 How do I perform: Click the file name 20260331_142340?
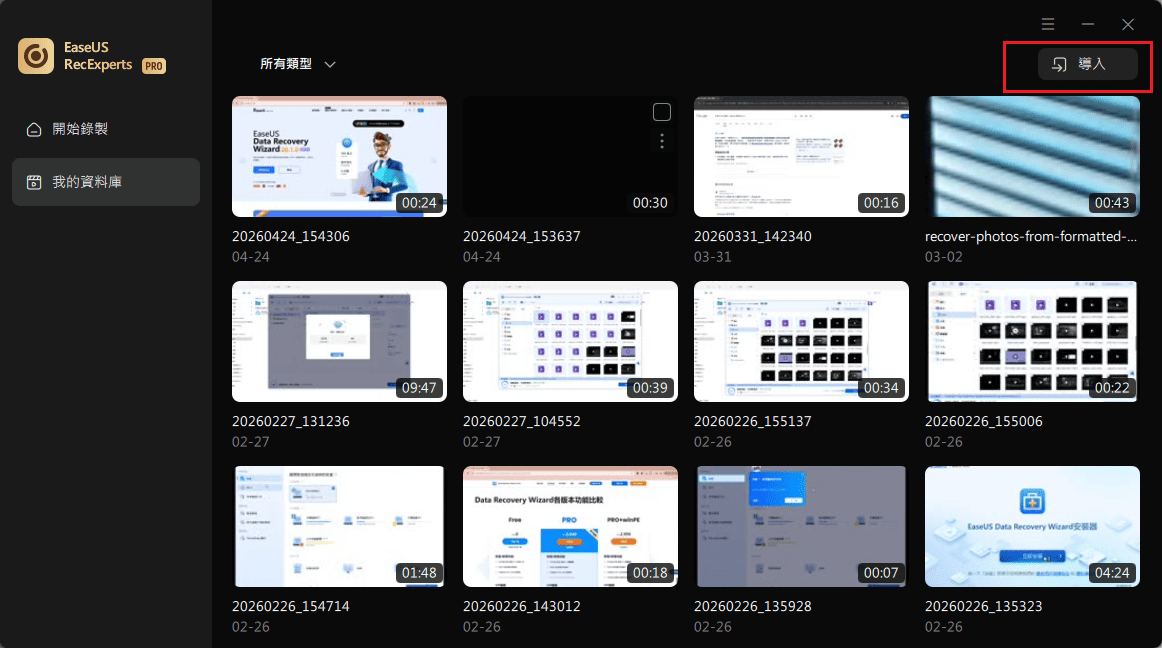(753, 237)
